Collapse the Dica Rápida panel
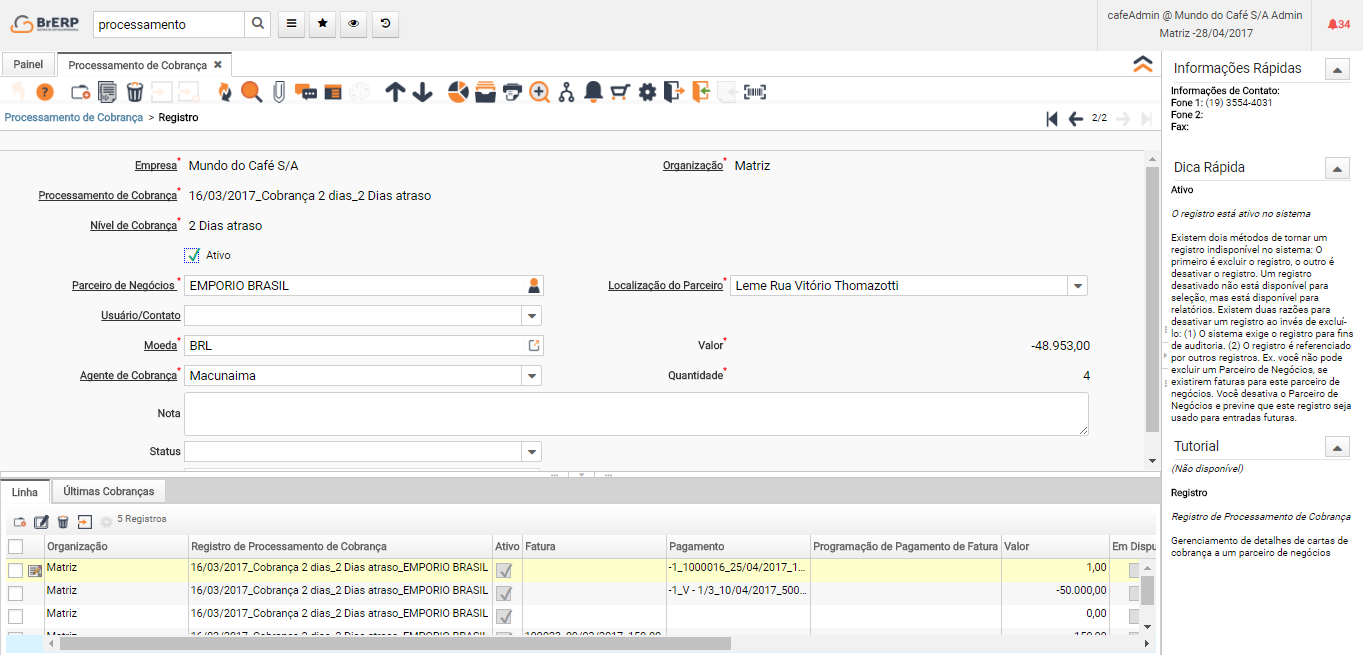The height and width of the screenshot is (655, 1363). click(1337, 168)
